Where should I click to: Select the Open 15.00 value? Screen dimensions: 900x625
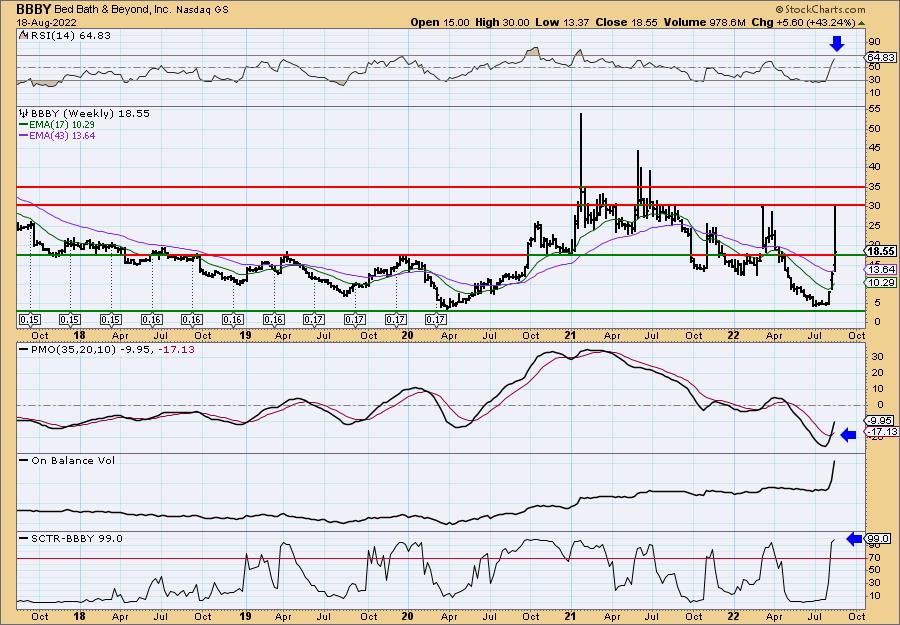tap(440, 22)
